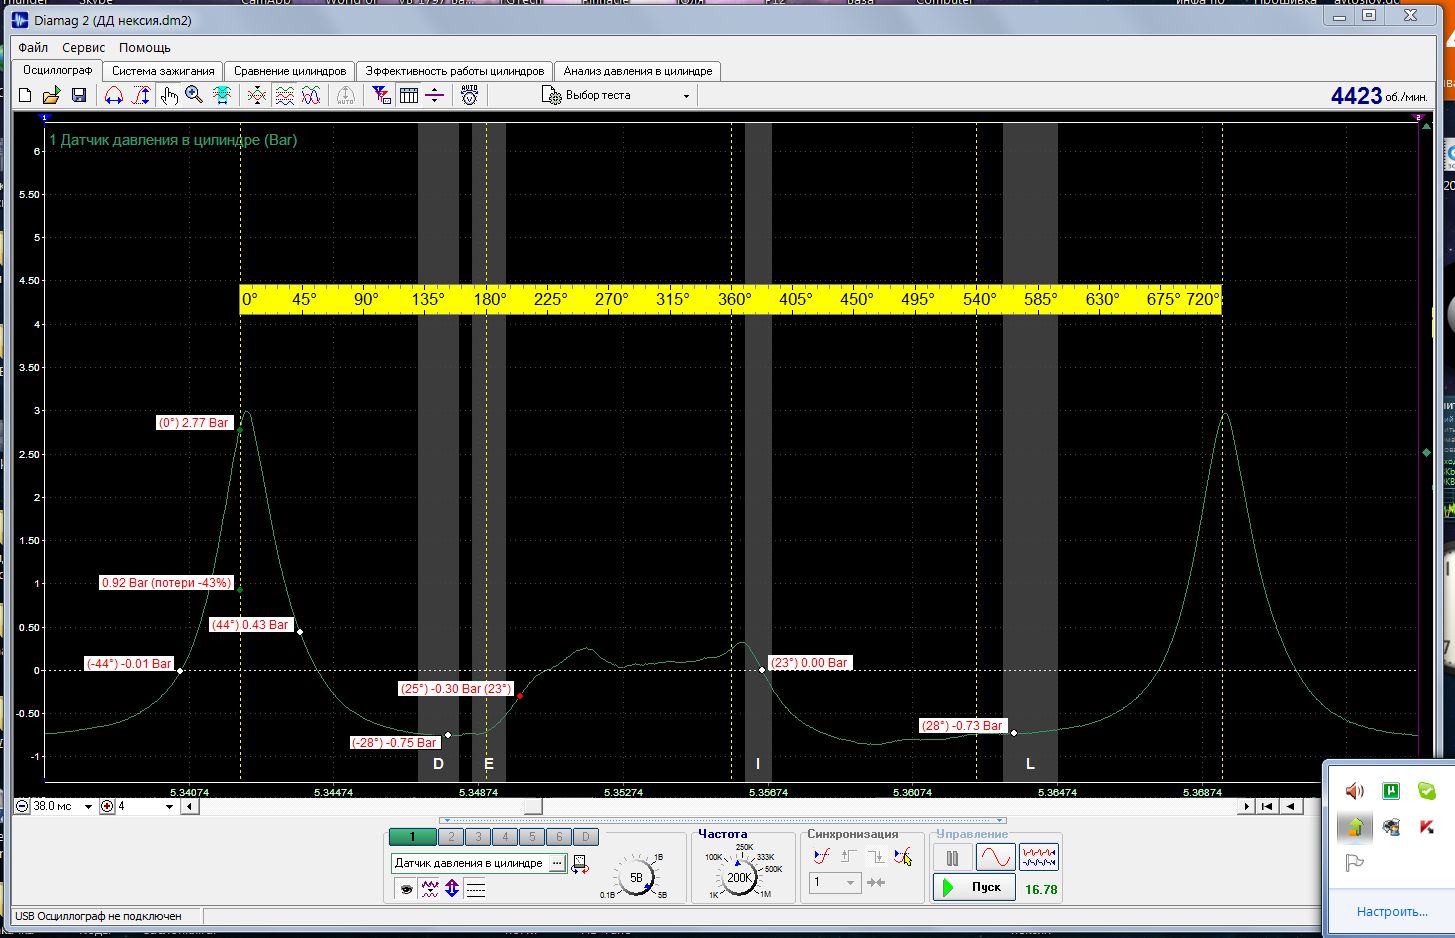Image resolution: width=1455 pixels, height=938 pixels.
Task: Click the overlapping sine waves icon
Action: [x=311, y=95]
